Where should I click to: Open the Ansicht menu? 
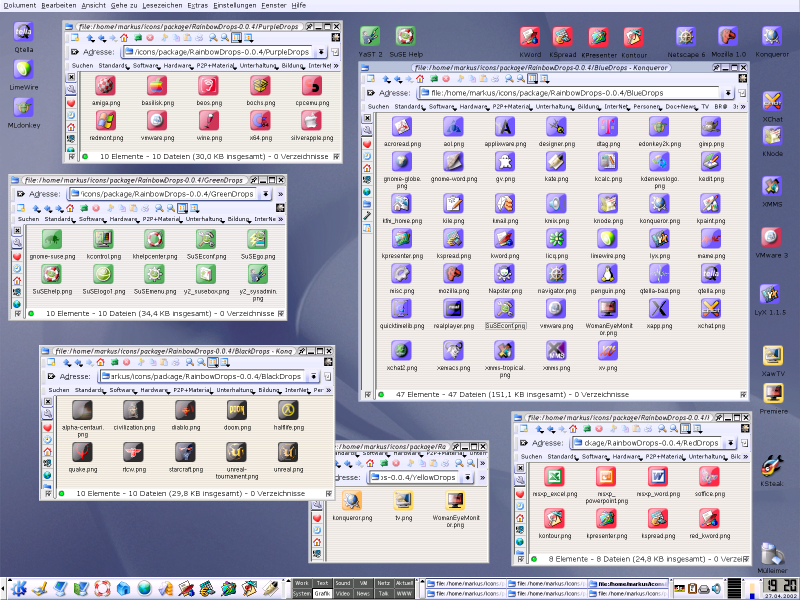coord(93,5)
